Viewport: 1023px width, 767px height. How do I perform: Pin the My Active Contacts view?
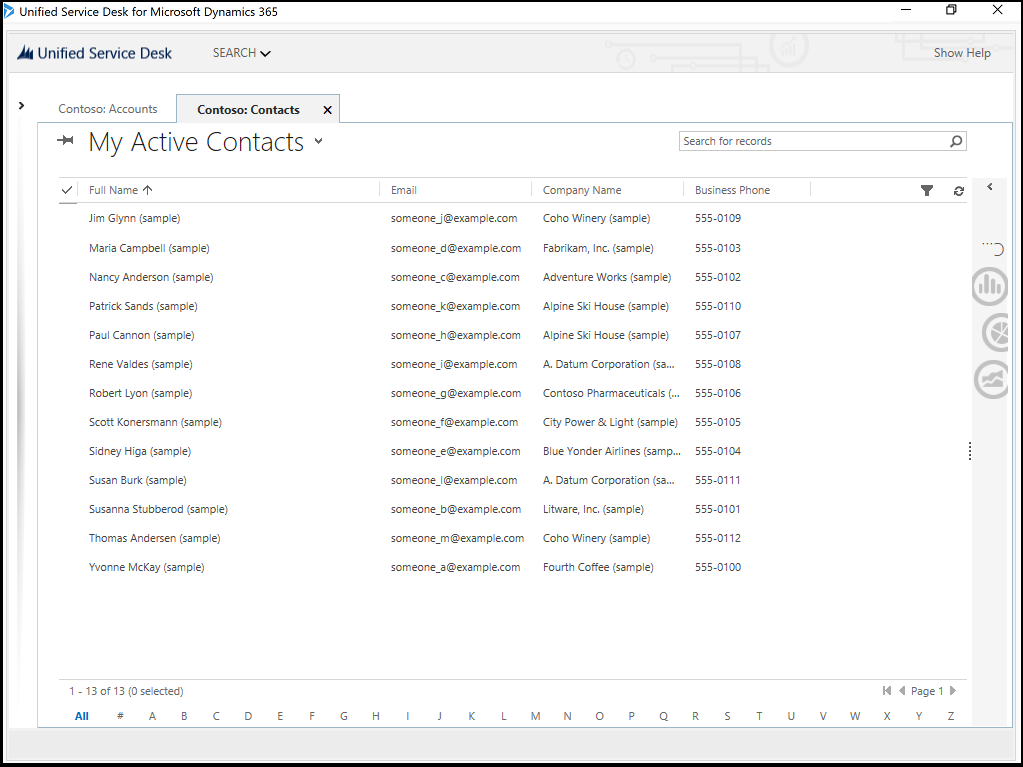point(65,140)
